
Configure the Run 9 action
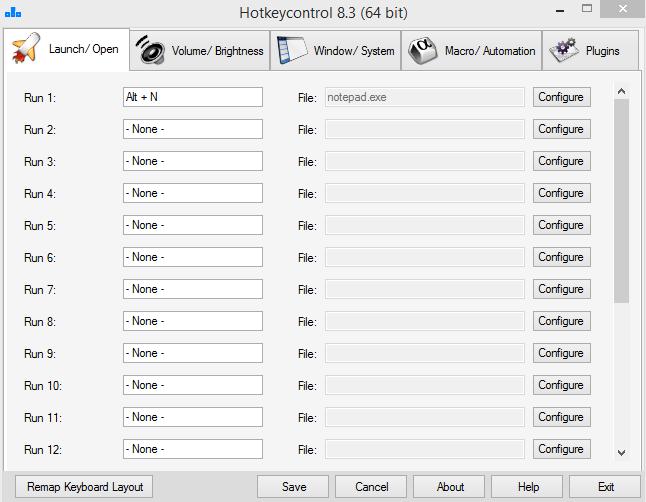(x=562, y=353)
